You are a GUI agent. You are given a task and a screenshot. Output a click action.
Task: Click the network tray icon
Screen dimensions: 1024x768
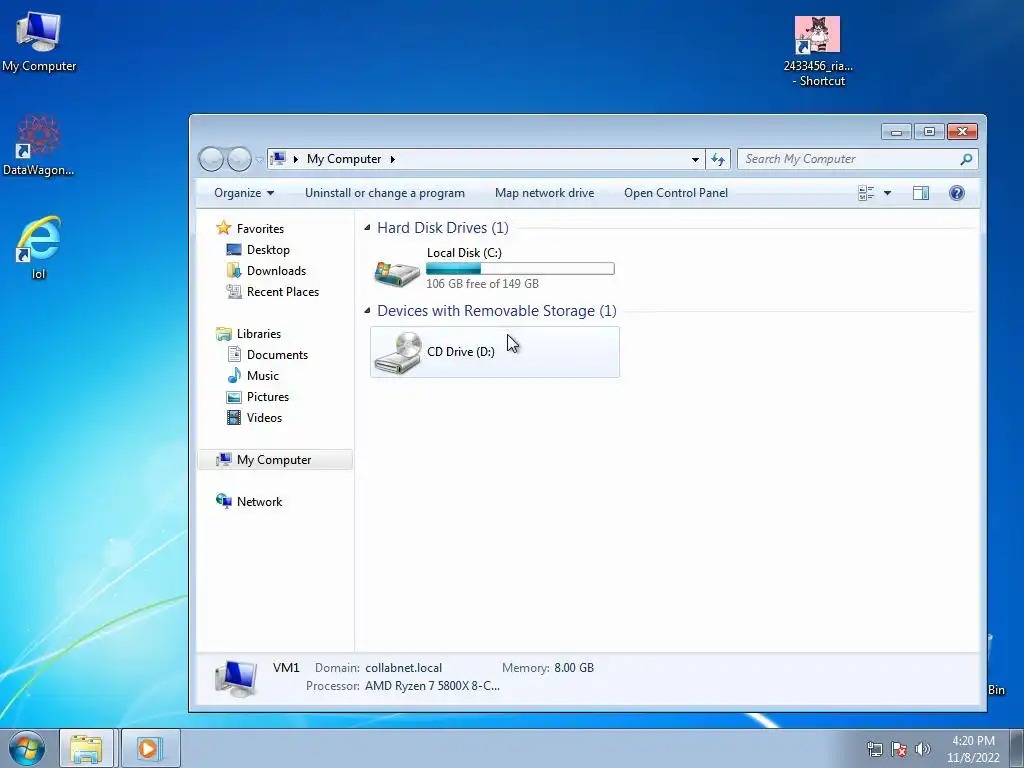tap(874, 749)
